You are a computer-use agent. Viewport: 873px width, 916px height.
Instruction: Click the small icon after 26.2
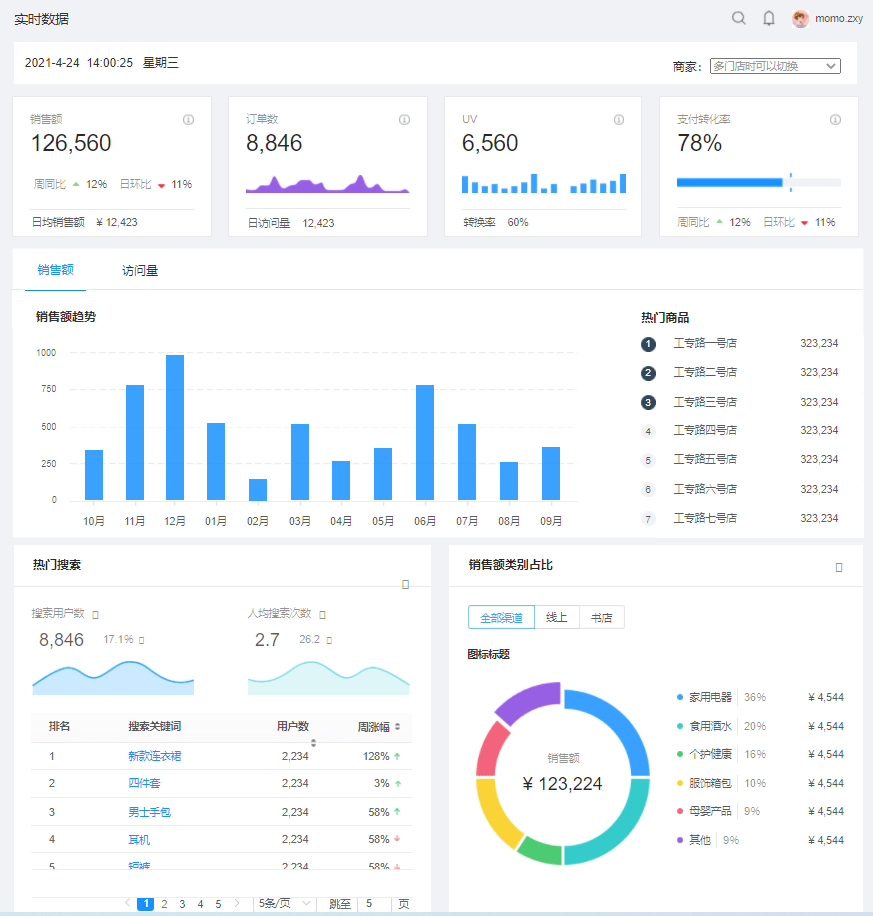pos(329,640)
